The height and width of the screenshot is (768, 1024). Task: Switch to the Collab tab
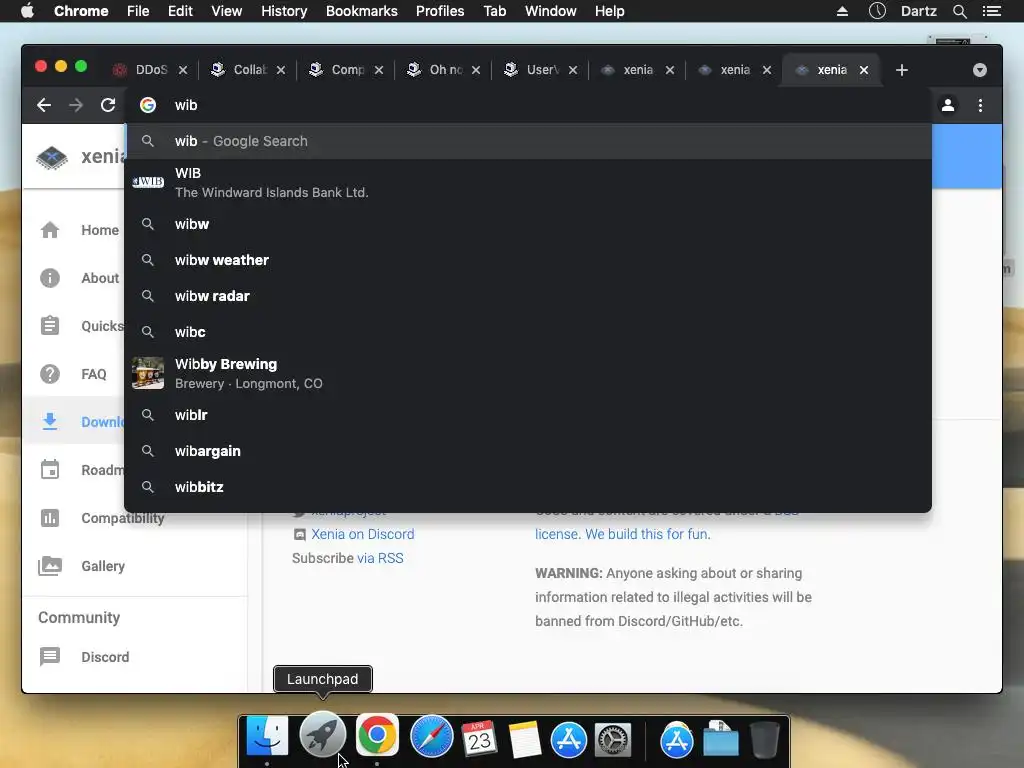[248, 70]
